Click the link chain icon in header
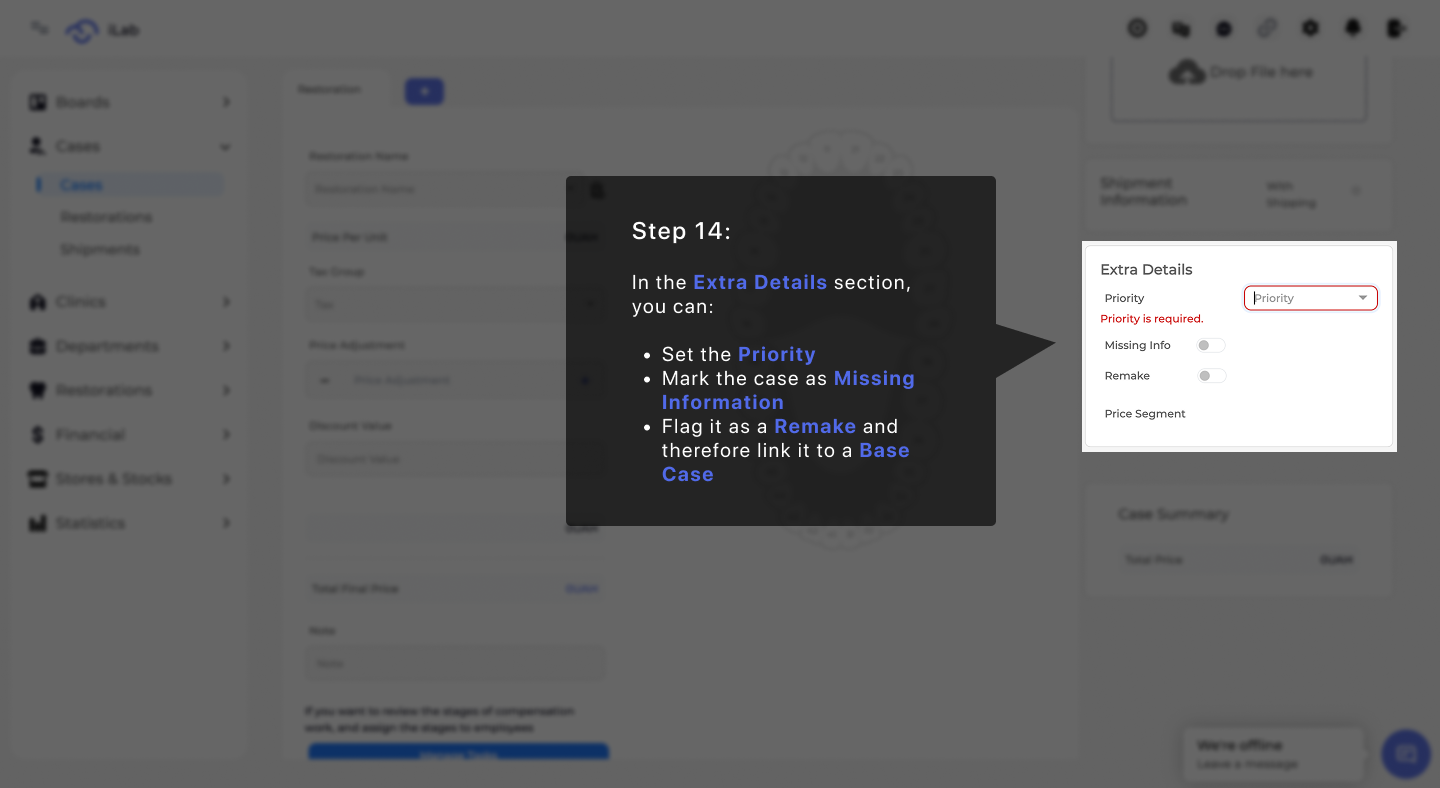Viewport: 1440px width, 788px height. [1267, 29]
